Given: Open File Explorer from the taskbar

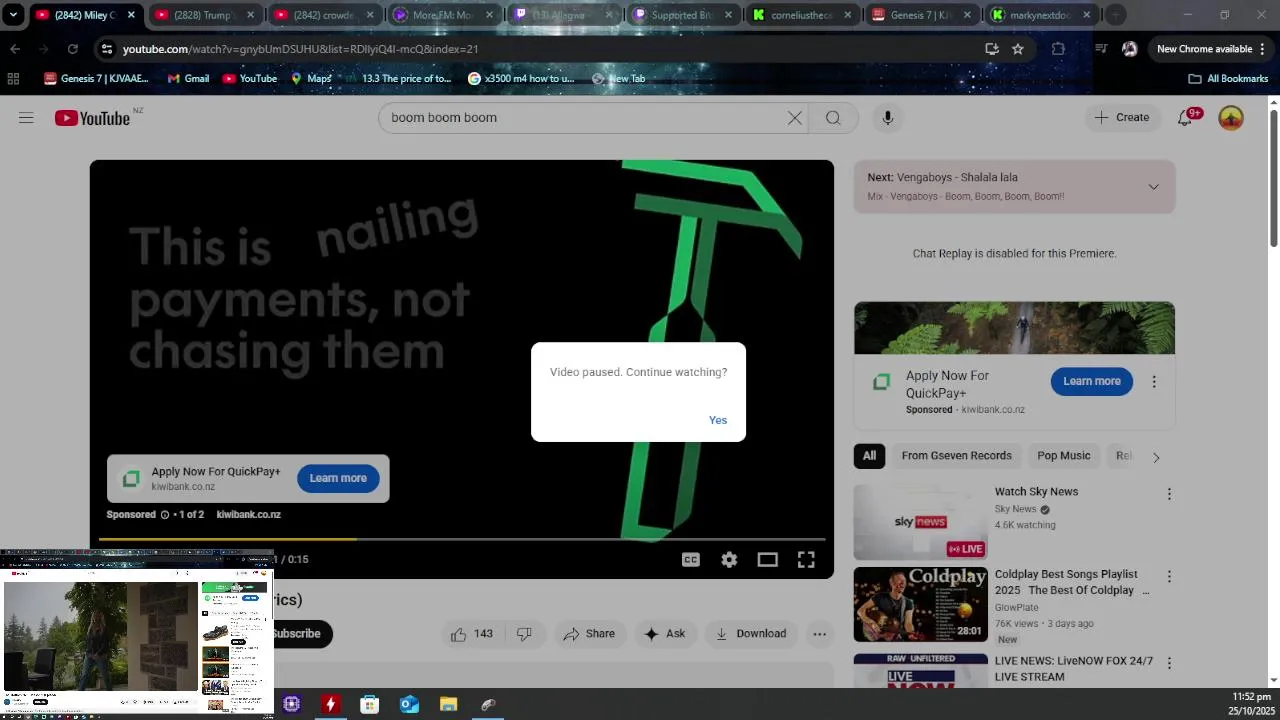Looking at the screenshot, I should tap(448, 705).
